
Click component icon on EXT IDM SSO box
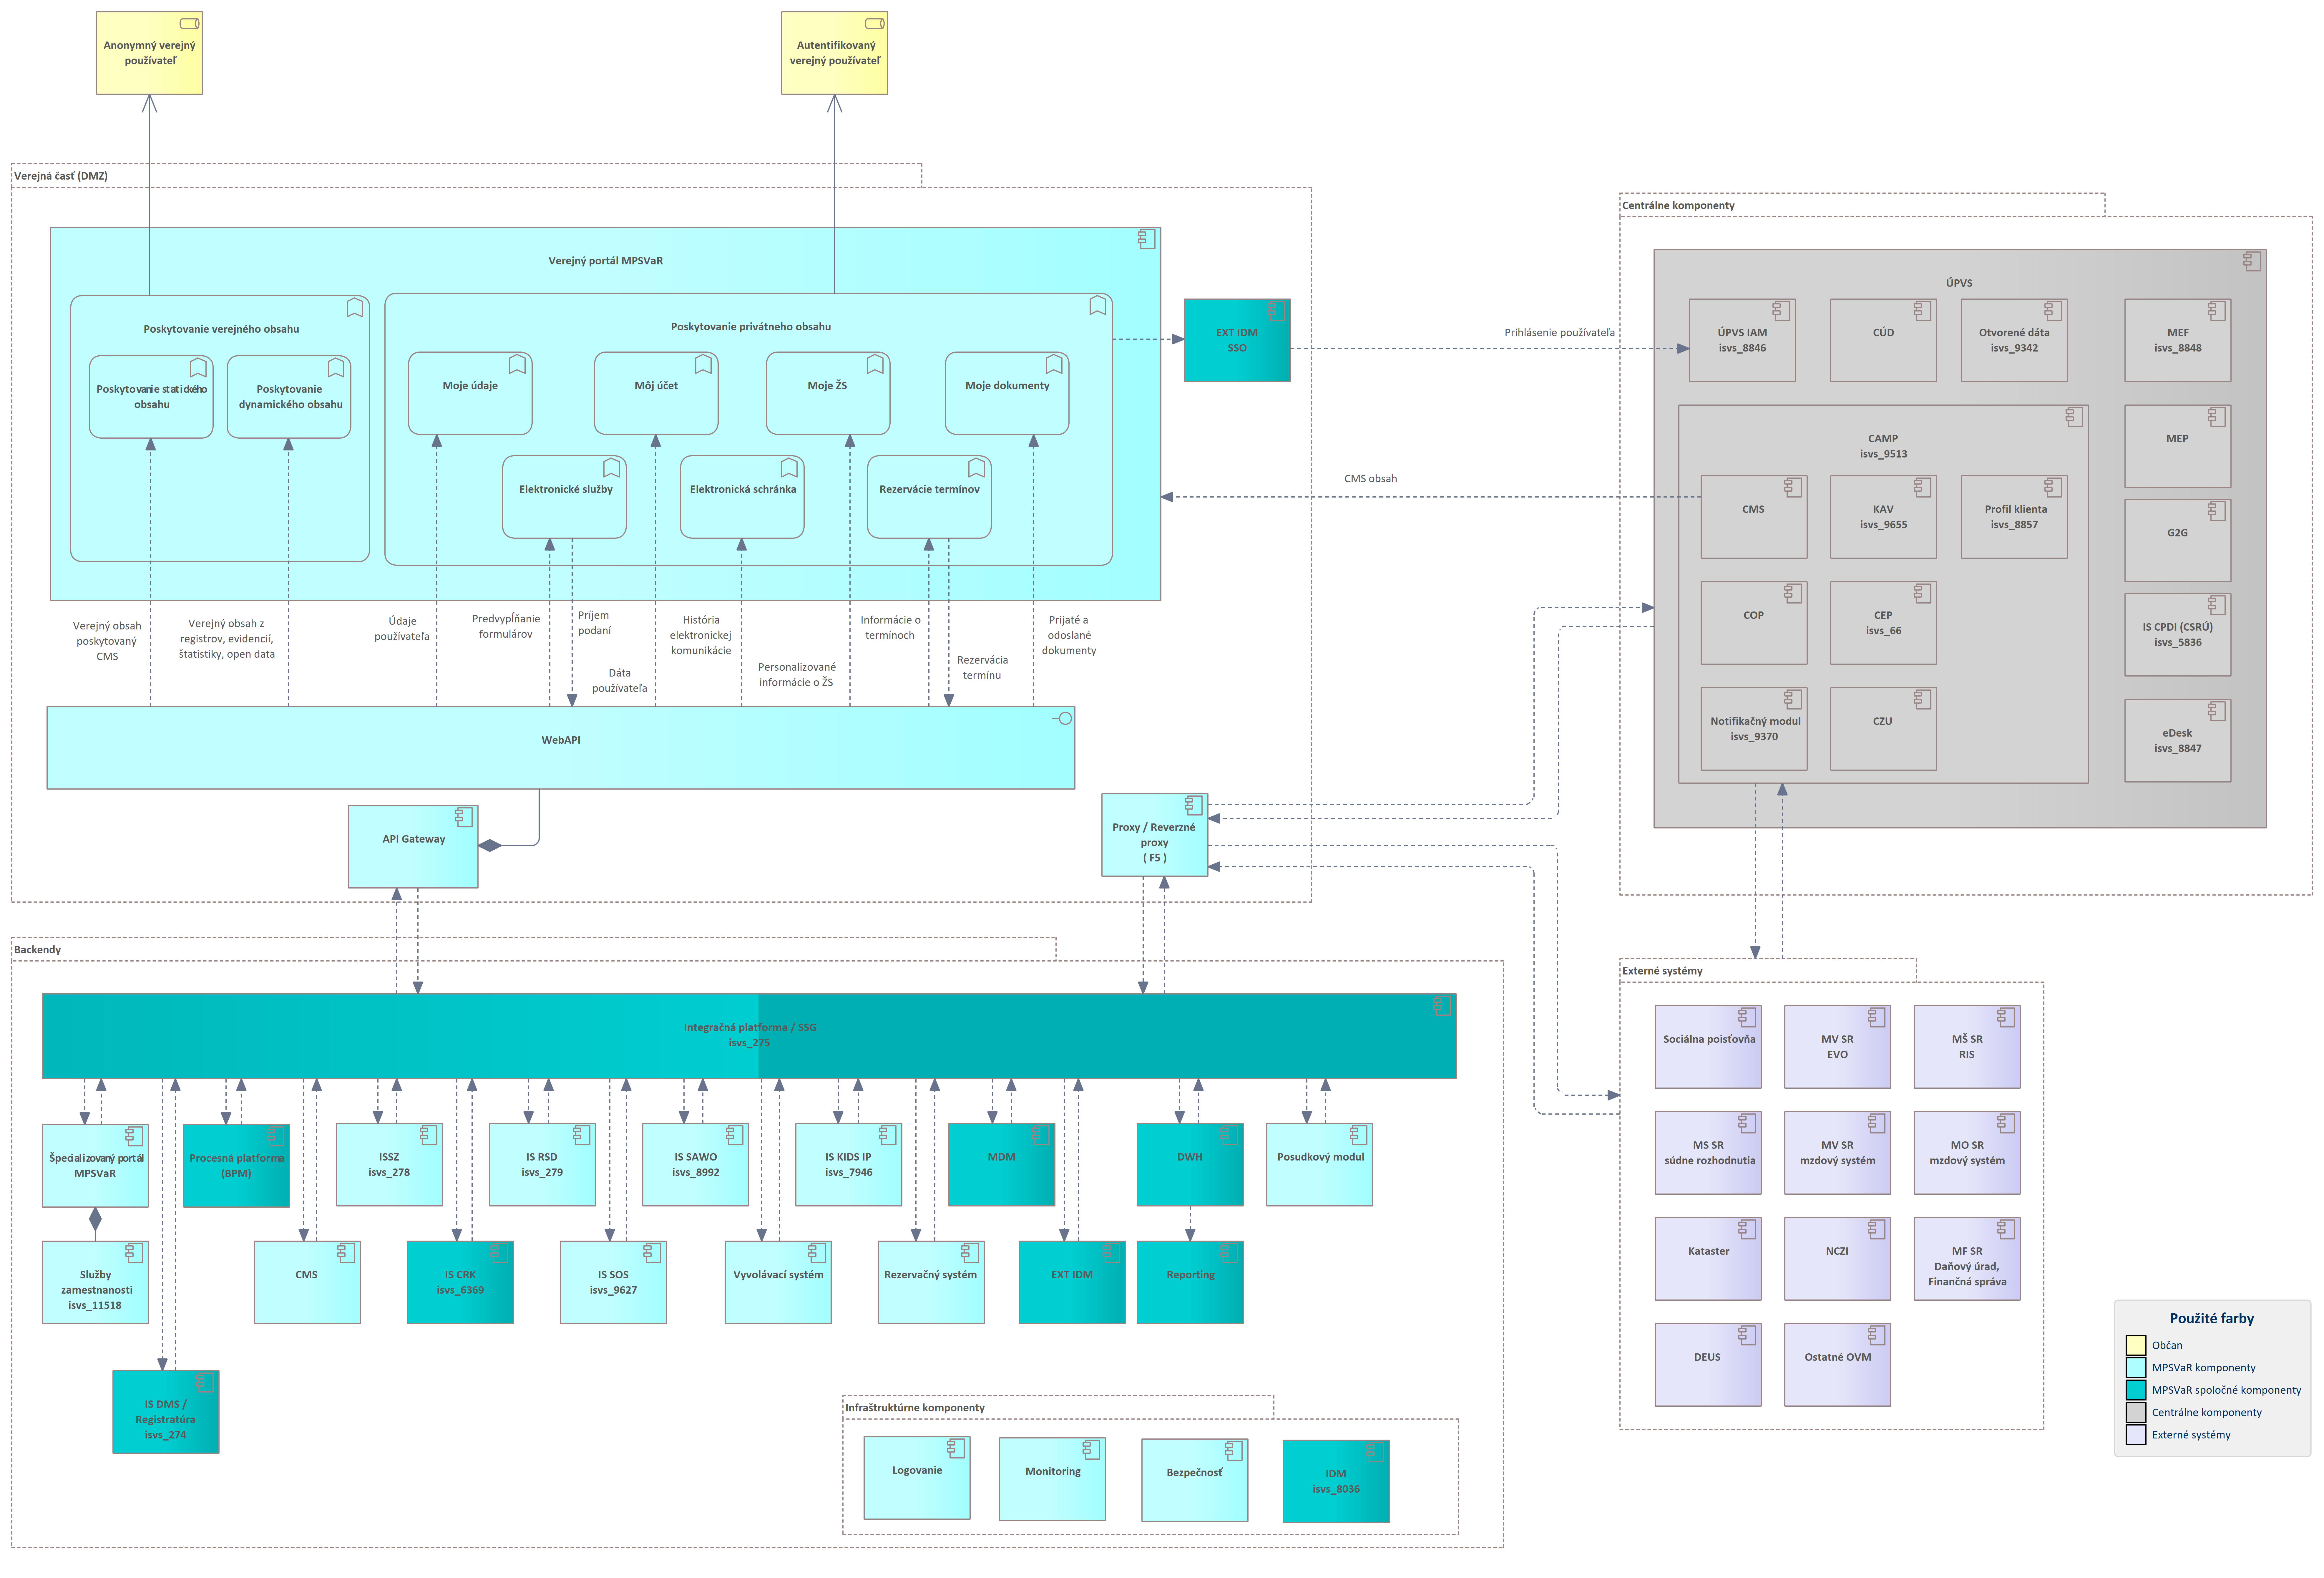click(1276, 311)
